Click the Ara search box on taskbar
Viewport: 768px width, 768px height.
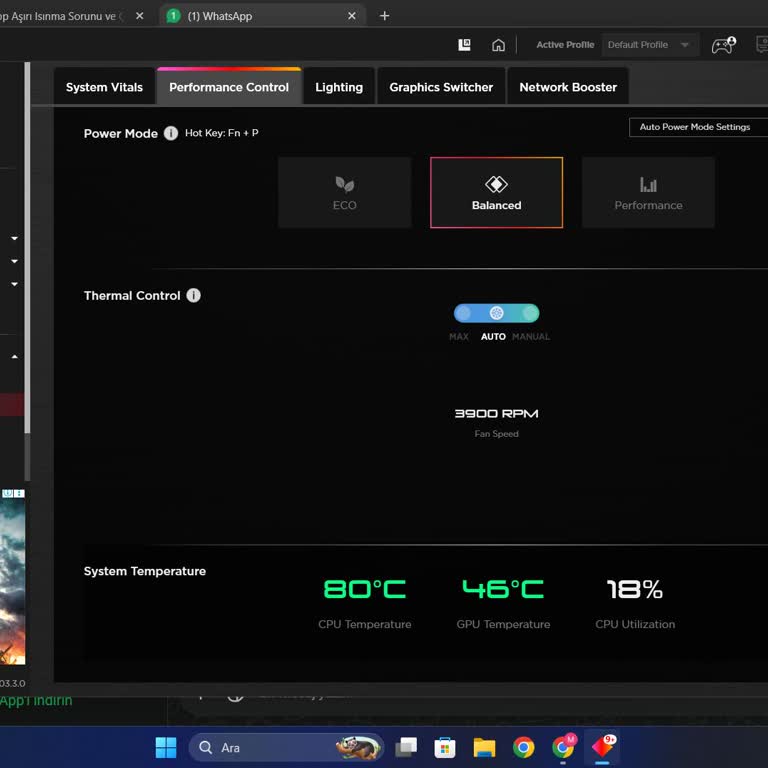tap(265, 747)
